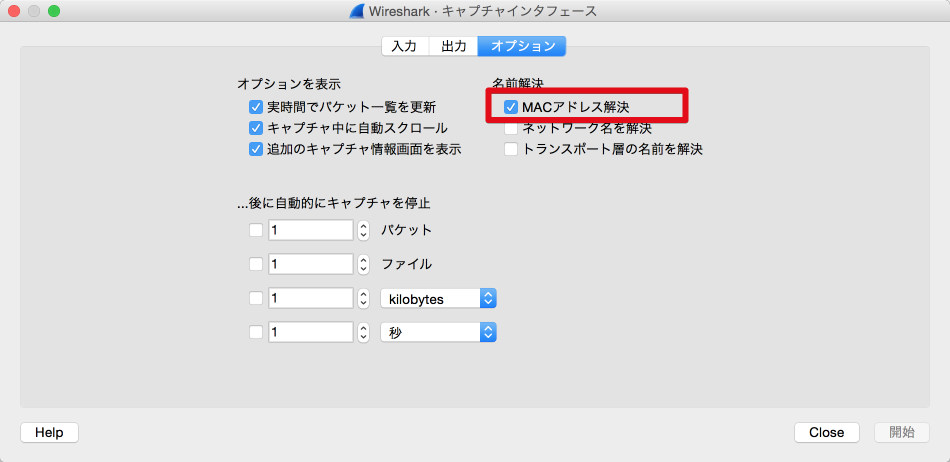The image size is (950, 462).
Task: Enable auto-stop by 秒 checkbox
Action: pos(256,332)
